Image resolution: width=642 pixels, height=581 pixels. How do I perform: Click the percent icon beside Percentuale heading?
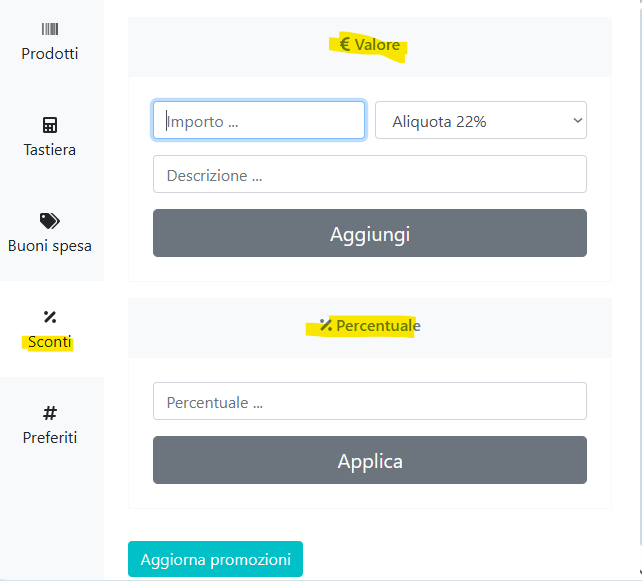tap(325, 325)
